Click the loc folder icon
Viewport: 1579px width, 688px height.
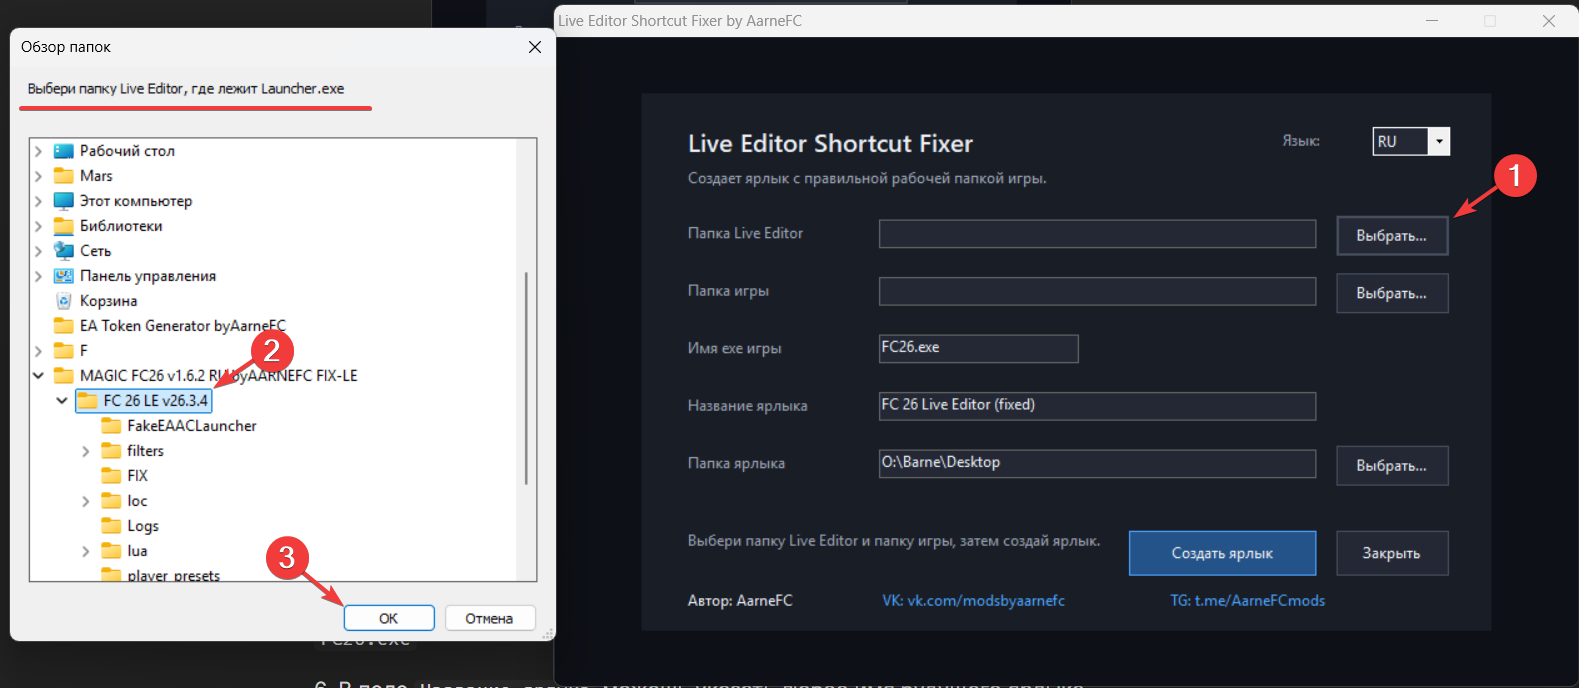point(111,501)
